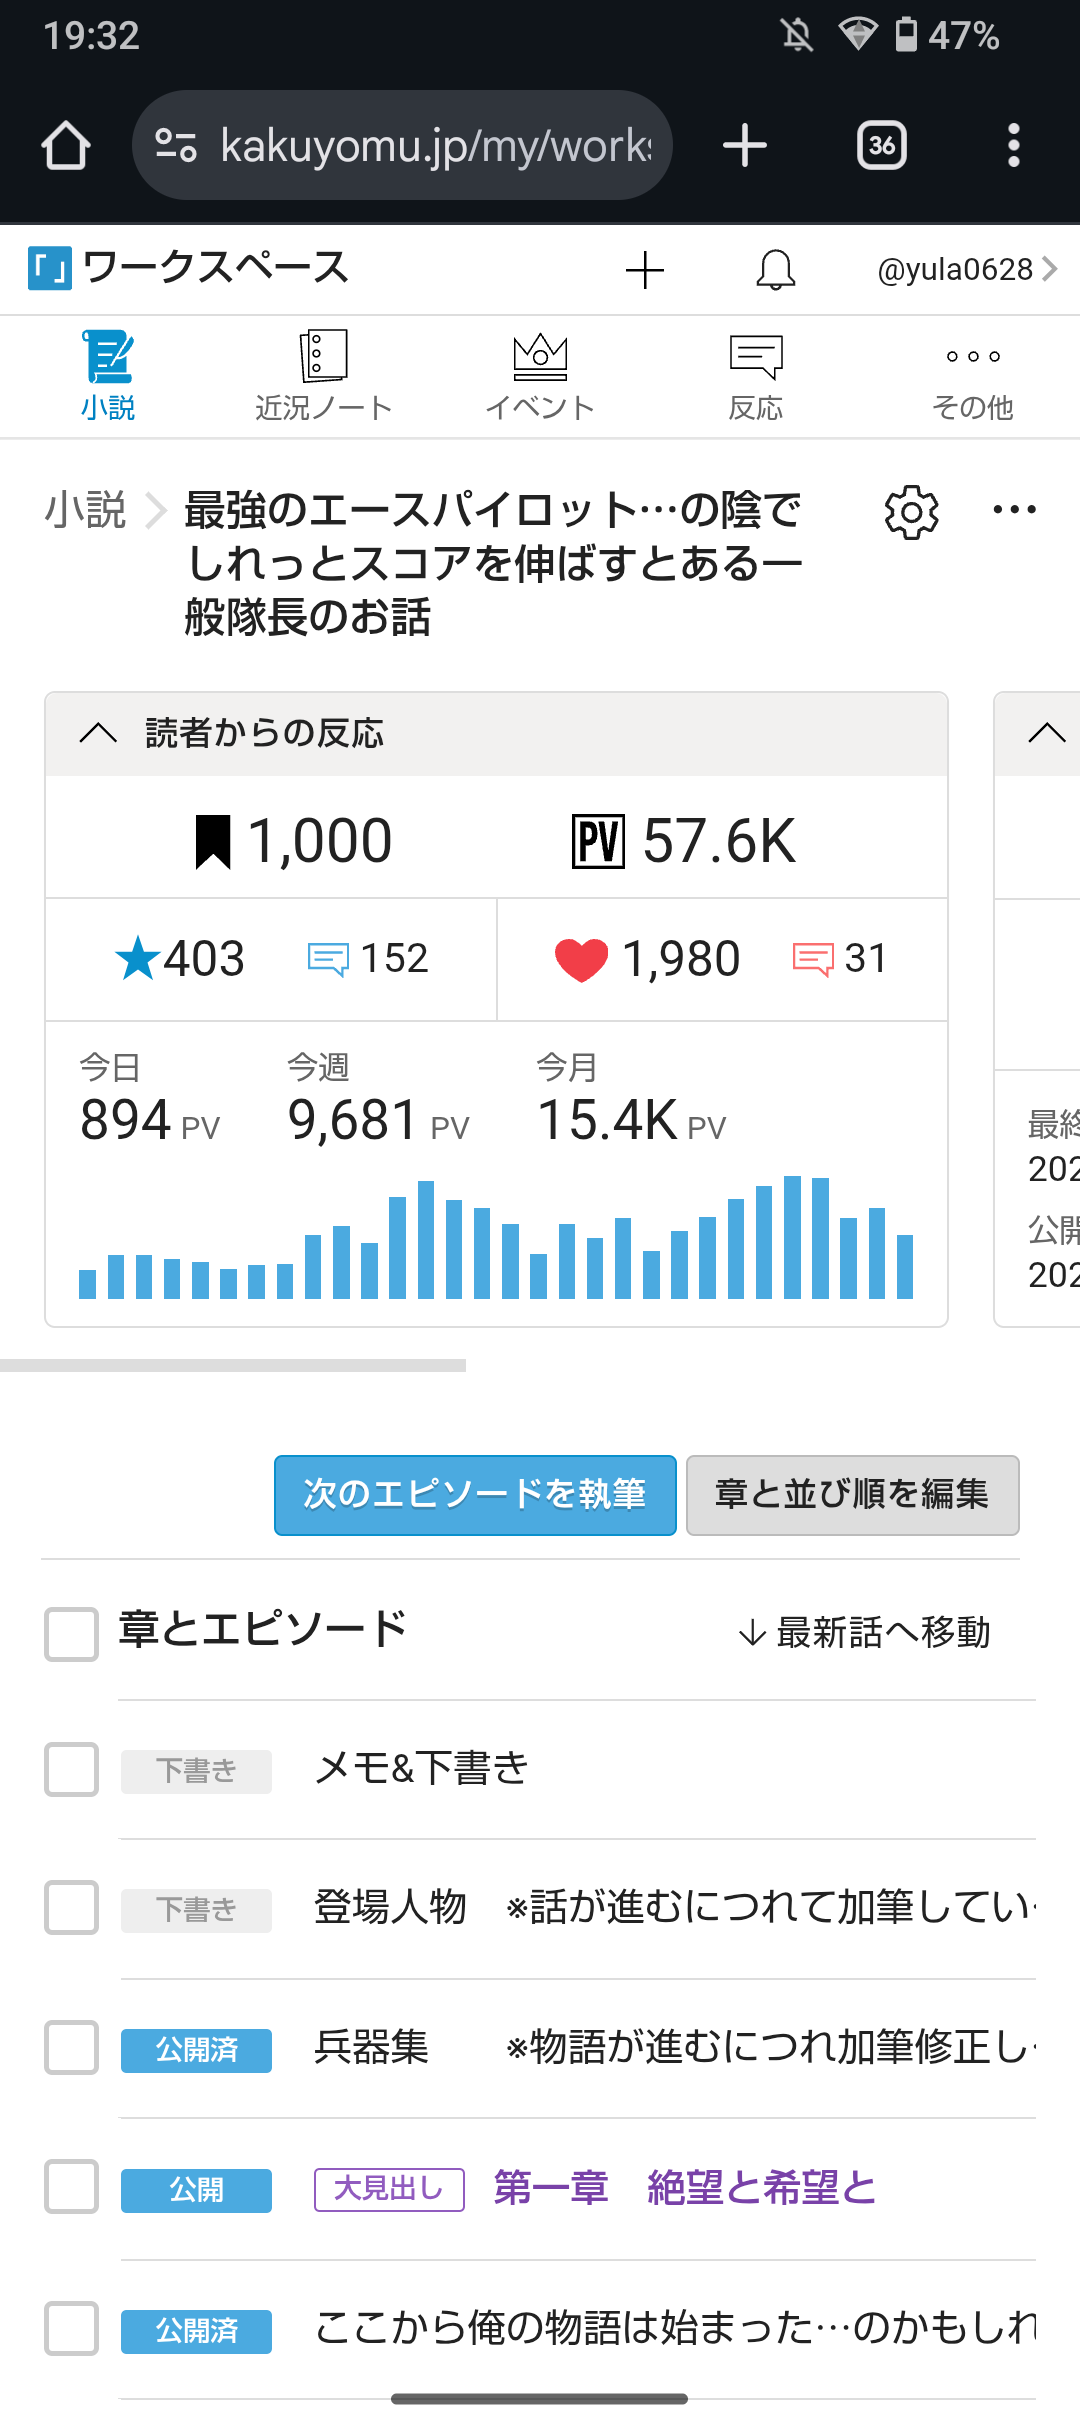Jump via 最新話へ移動 link
The image size is (1080, 2432).
864,1633
